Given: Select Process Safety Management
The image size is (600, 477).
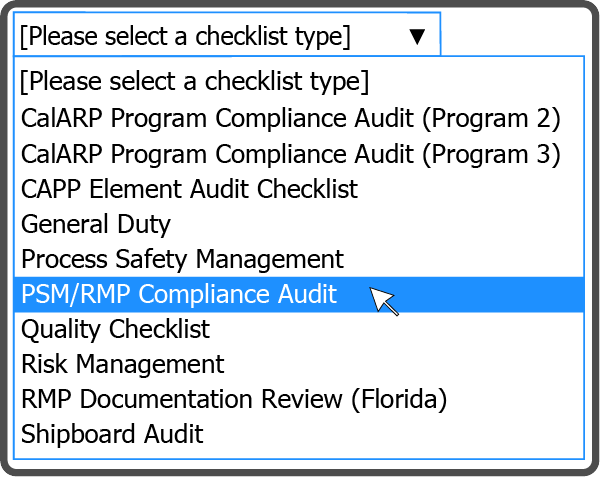Looking at the screenshot, I should point(182,259).
